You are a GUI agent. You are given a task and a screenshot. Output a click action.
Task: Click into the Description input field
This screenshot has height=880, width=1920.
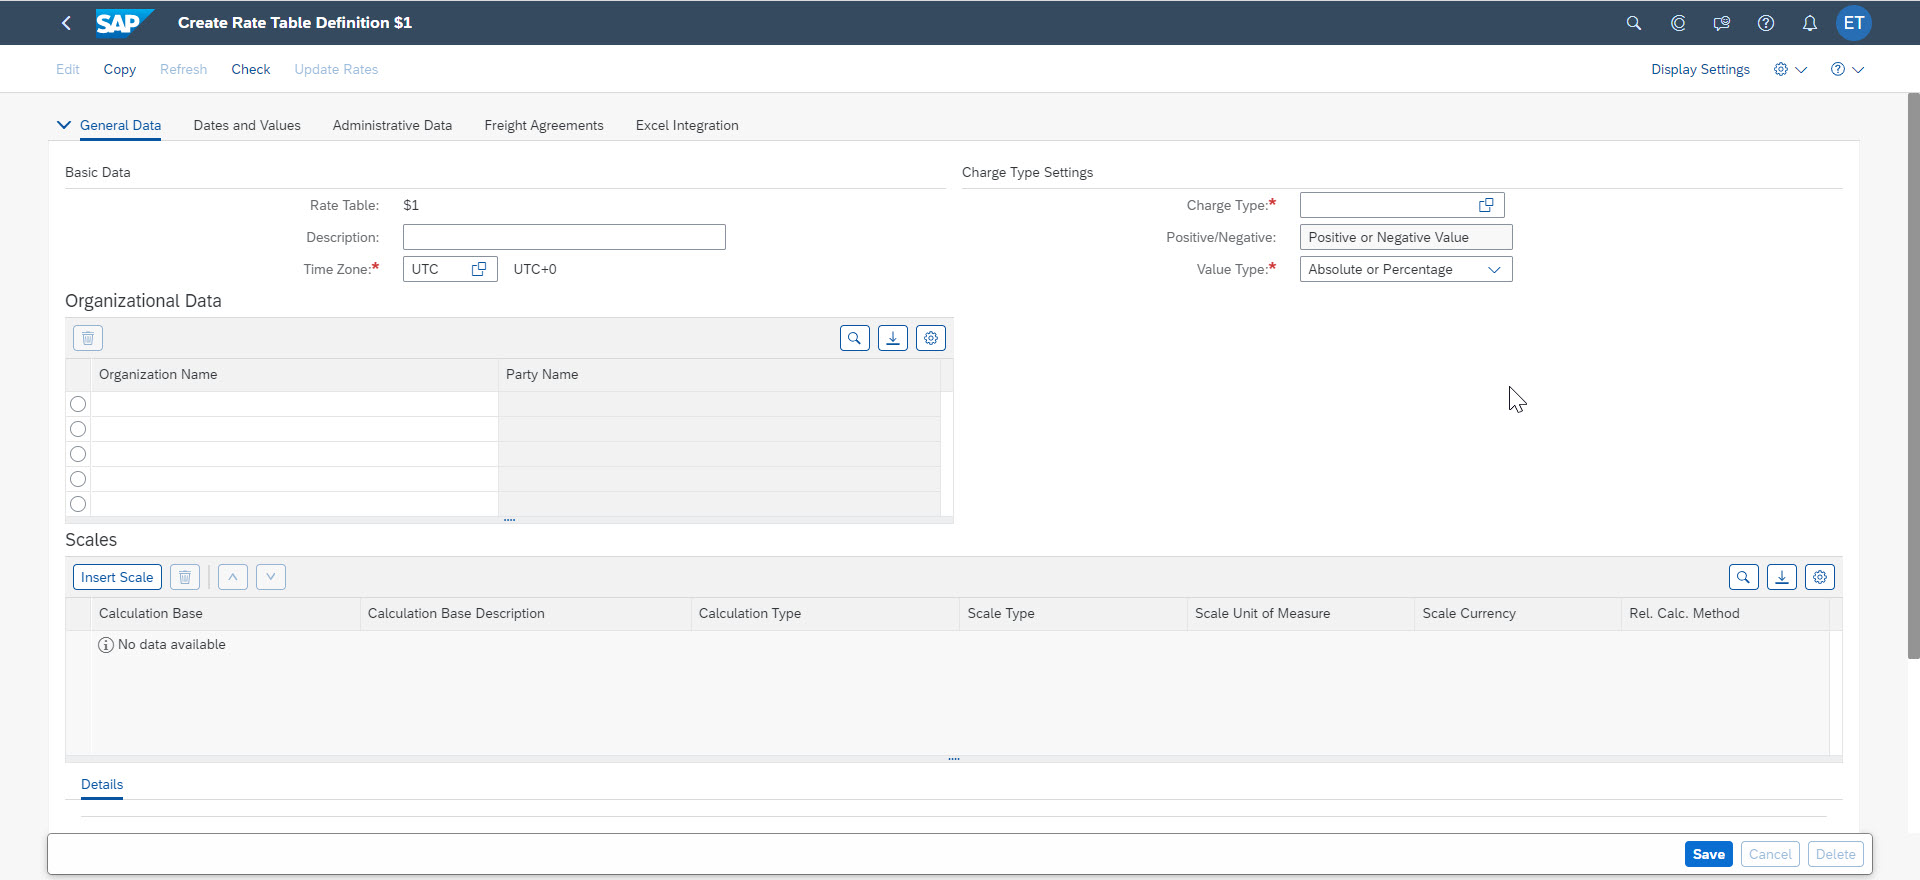coord(564,237)
